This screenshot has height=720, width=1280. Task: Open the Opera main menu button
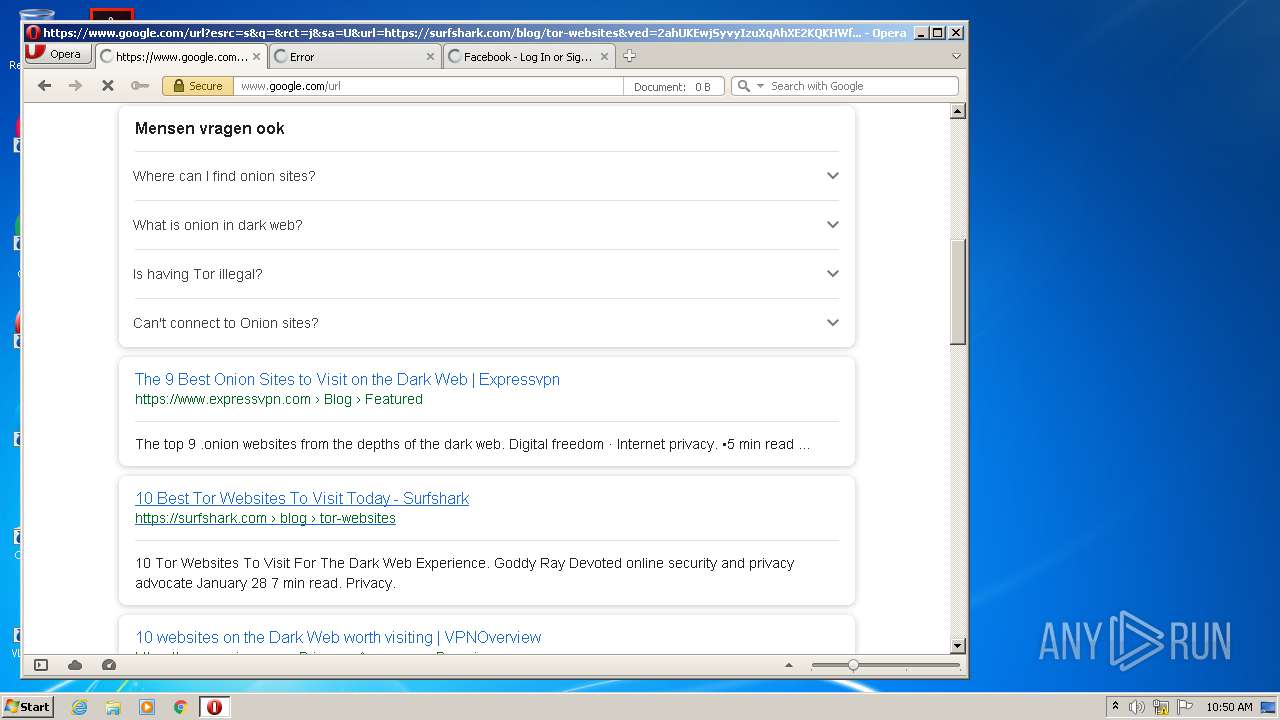(58, 54)
